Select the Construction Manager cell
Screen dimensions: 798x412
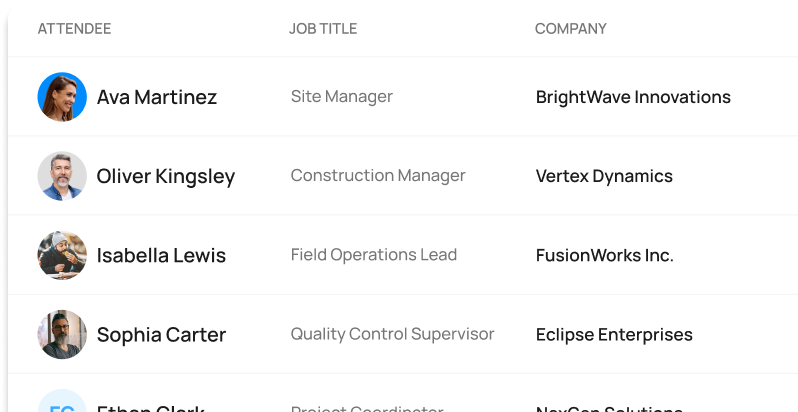378,176
